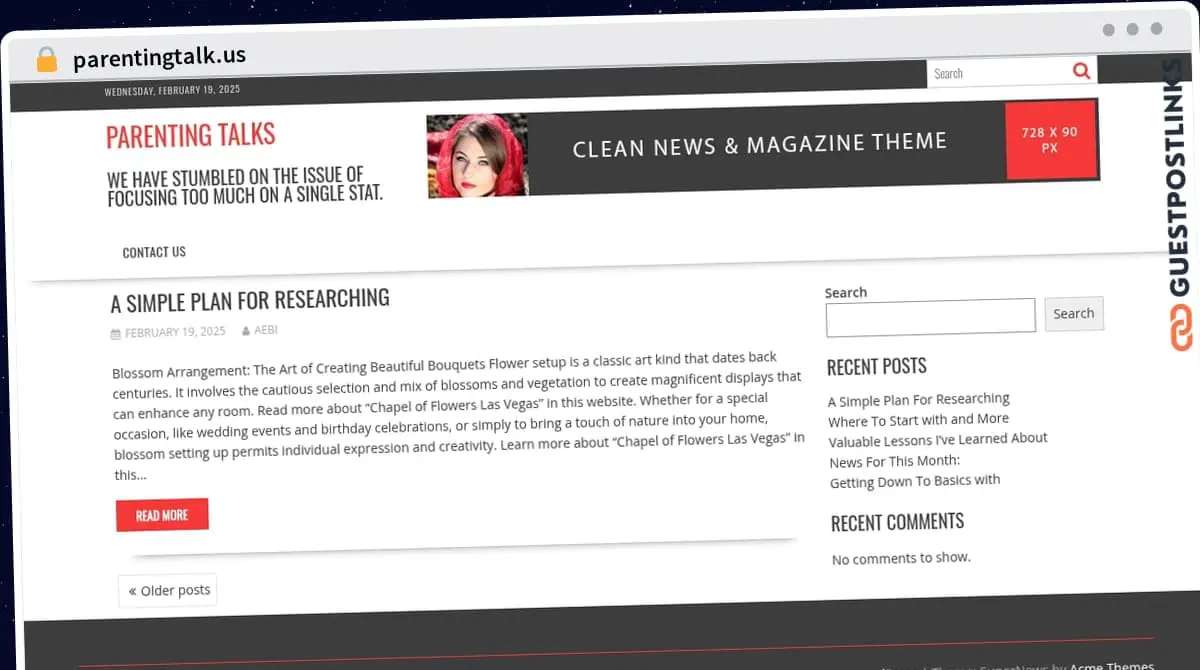Click the orange padlock icon

click(x=46, y=59)
